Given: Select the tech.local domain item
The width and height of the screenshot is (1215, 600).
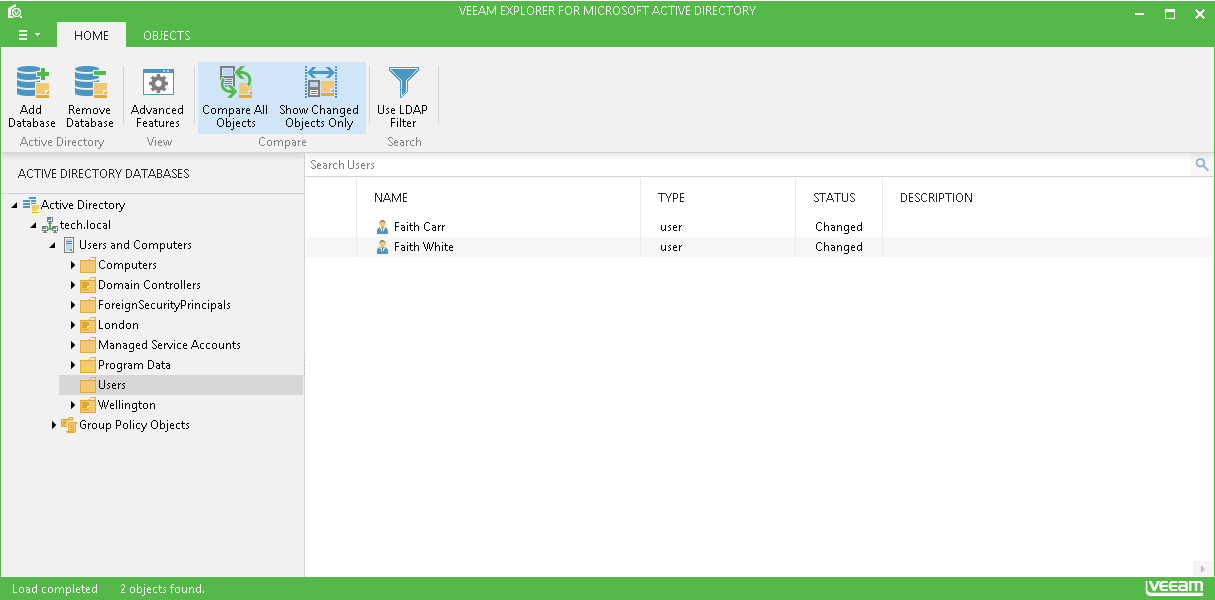Looking at the screenshot, I should [x=85, y=225].
